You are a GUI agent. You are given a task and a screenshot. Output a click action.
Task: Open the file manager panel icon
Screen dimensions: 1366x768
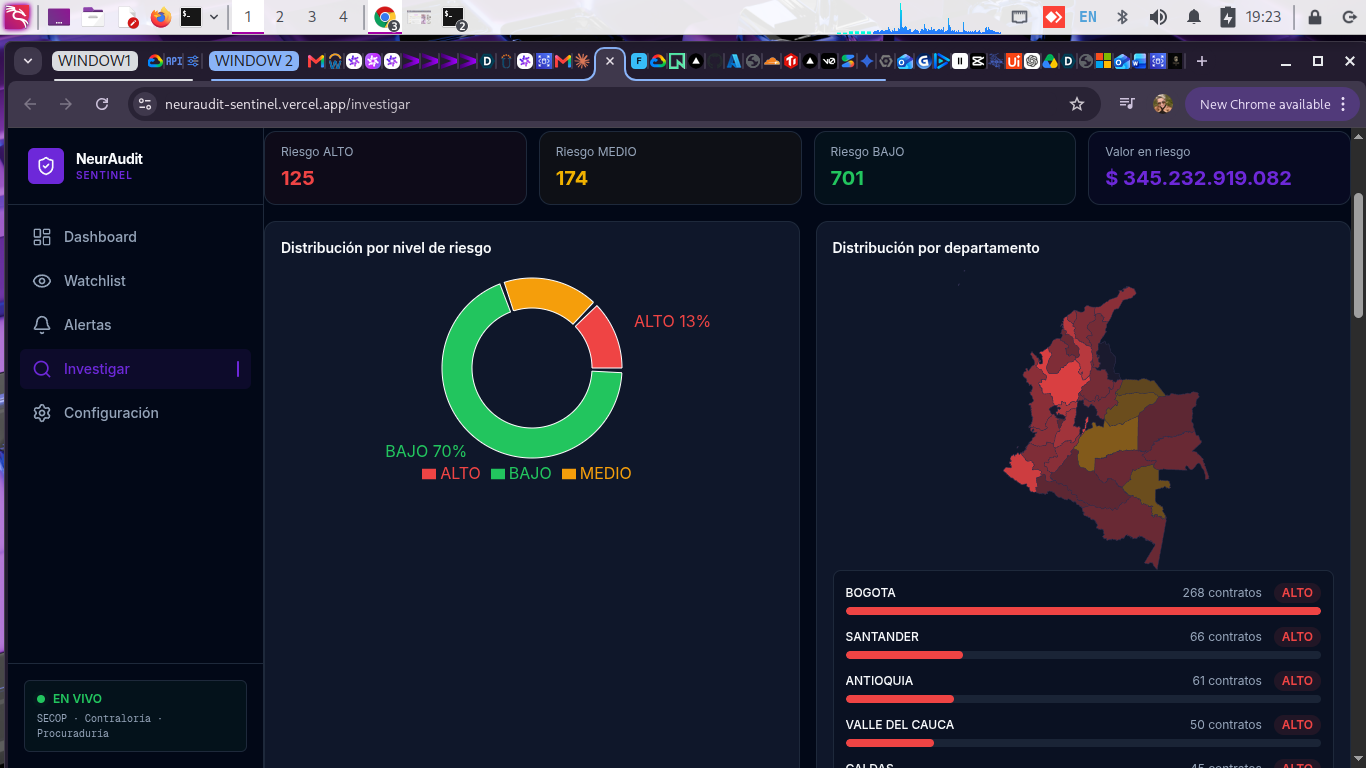(93, 17)
